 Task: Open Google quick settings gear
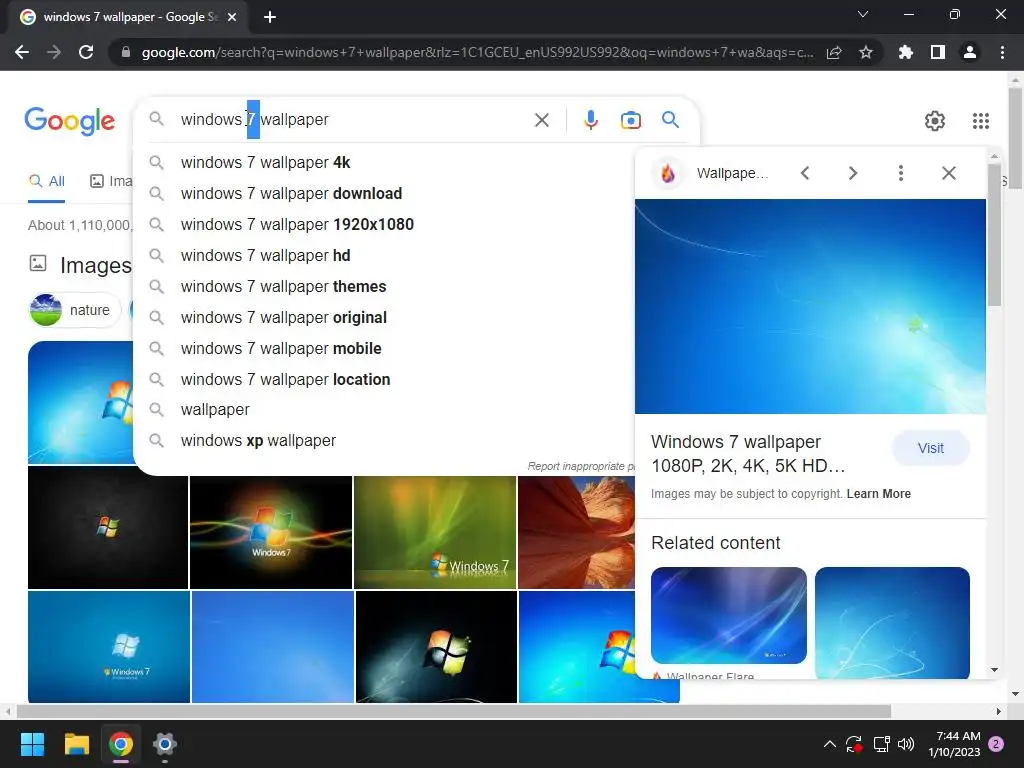[x=935, y=121]
